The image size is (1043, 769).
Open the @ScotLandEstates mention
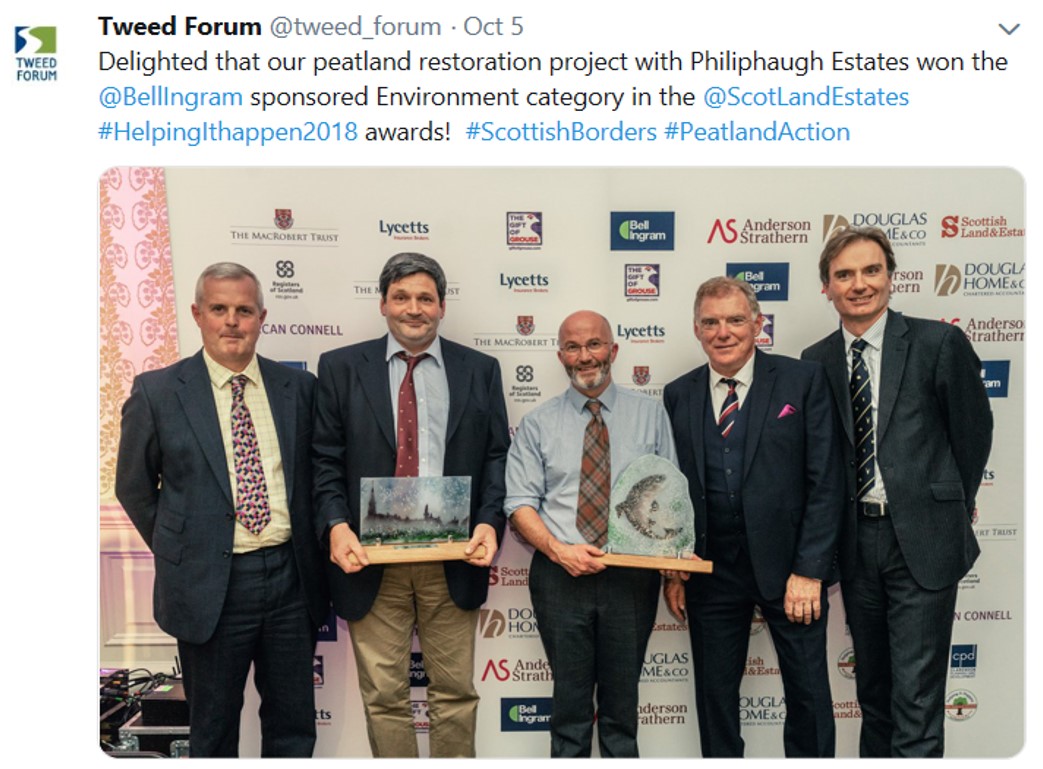click(806, 97)
